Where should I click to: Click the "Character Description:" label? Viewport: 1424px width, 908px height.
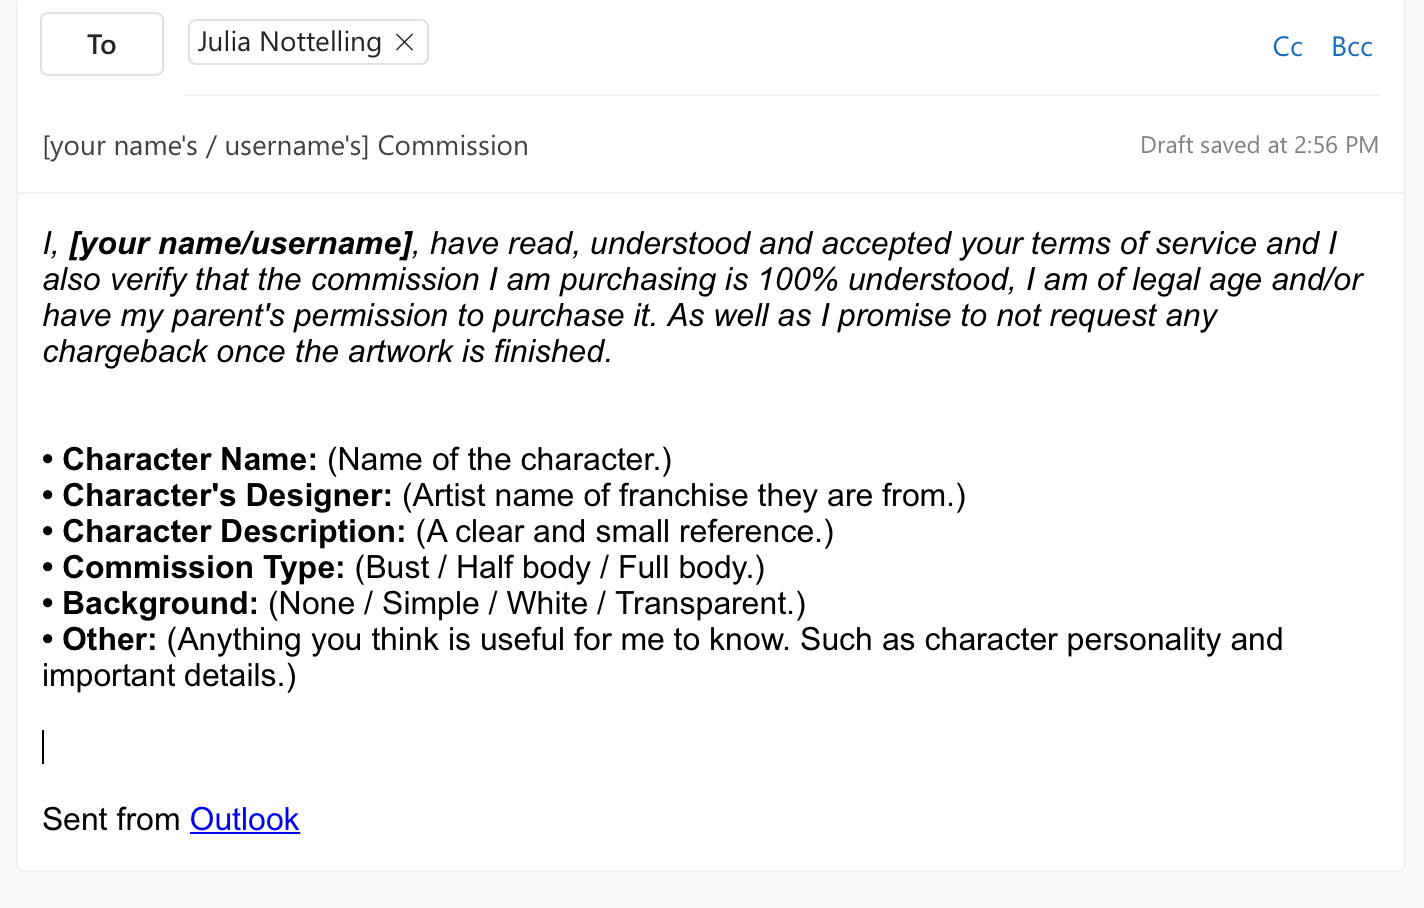(234, 532)
